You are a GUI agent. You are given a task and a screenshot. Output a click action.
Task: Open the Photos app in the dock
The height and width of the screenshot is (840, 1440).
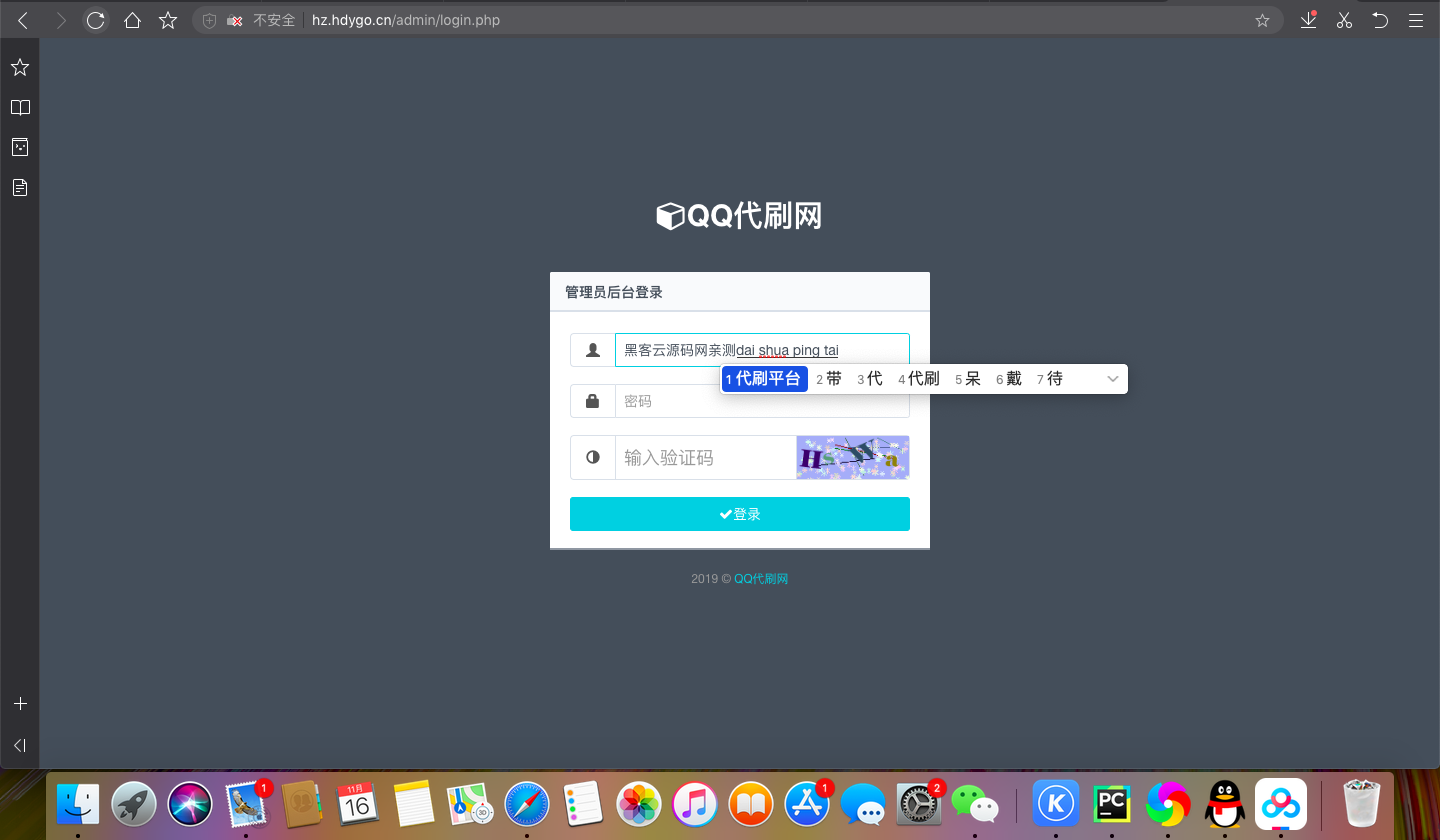click(638, 803)
